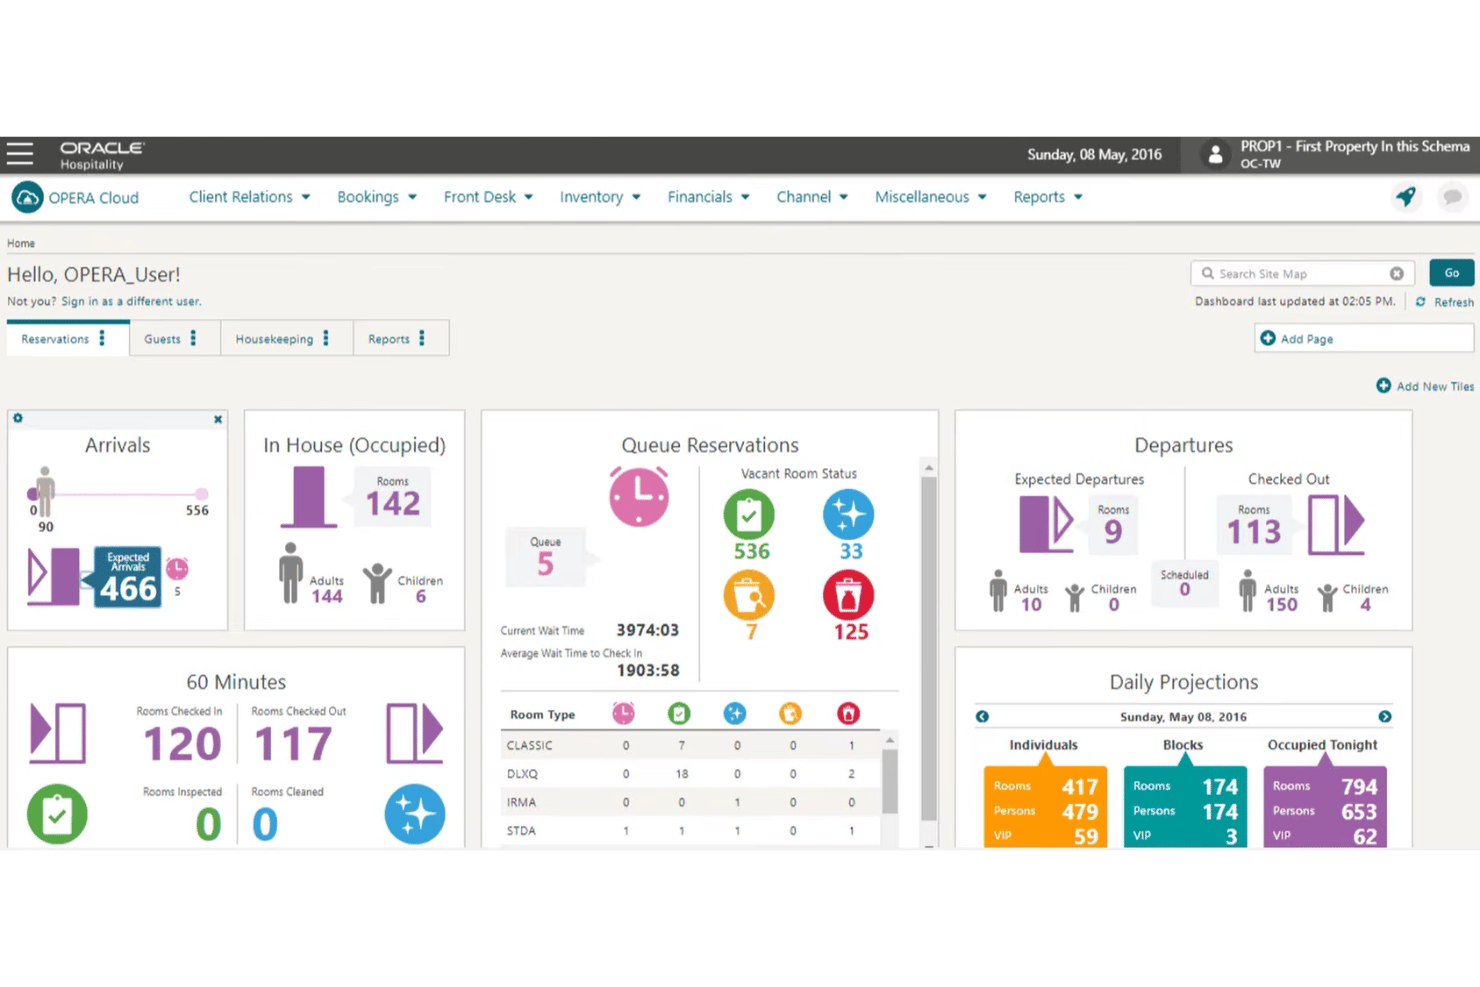This screenshot has width=1480, height=987.
Task: Click the Add Page button
Action: [1364, 339]
